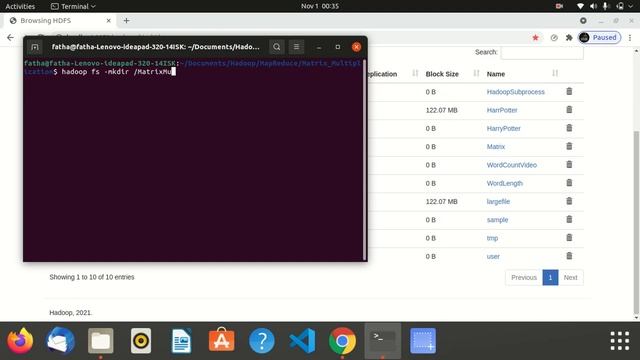Click the Previous pagination button
Image resolution: width=640 pixels, height=360 pixels.
point(524,278)
